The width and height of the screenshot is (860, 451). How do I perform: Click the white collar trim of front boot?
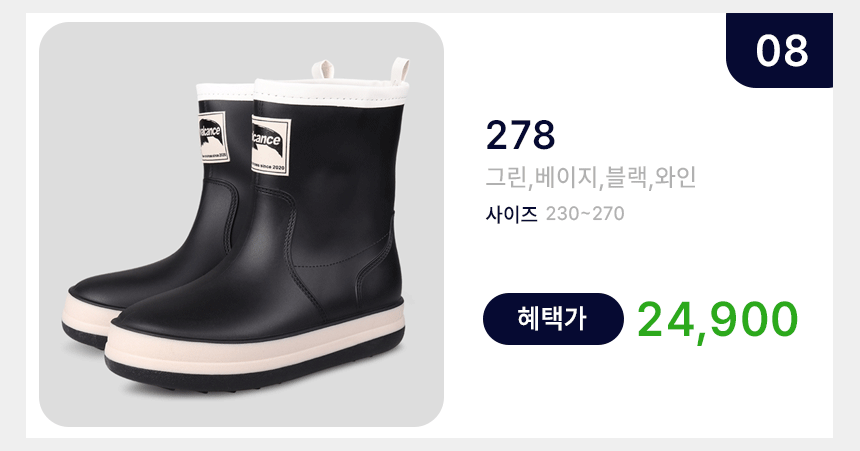click(x=332, y=93)
